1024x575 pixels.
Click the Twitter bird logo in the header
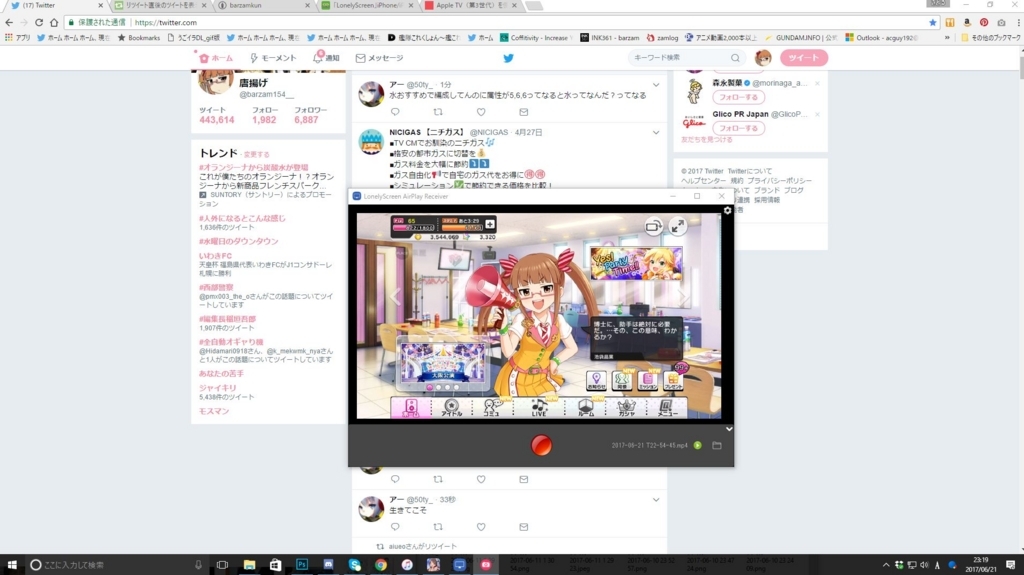[x=508, y=58]
